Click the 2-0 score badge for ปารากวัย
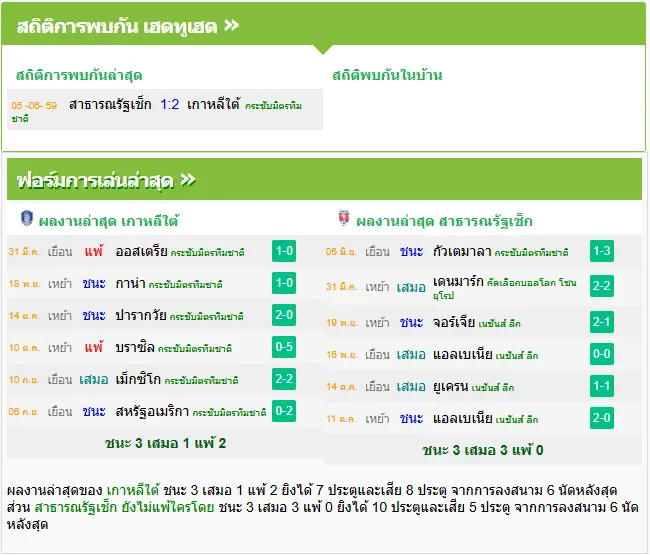 (284, 315)
